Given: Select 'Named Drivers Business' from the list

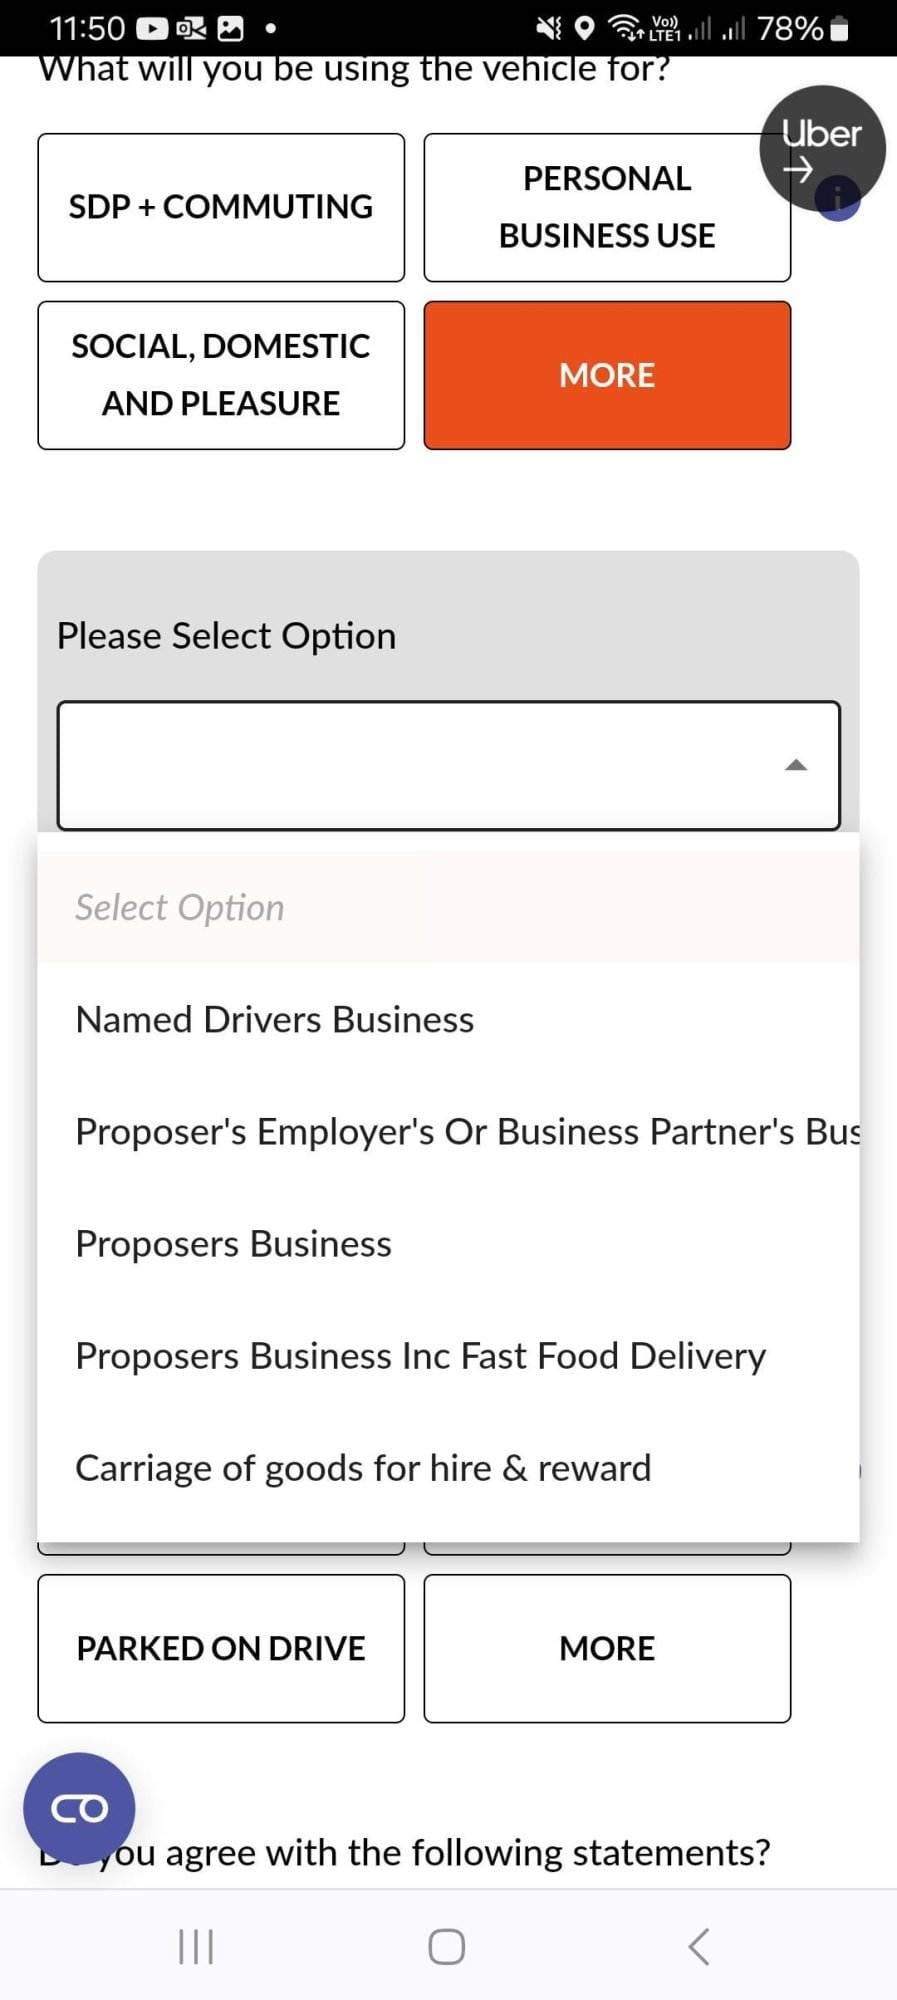Looking at the screenshot, I should tap(273, 1019).
